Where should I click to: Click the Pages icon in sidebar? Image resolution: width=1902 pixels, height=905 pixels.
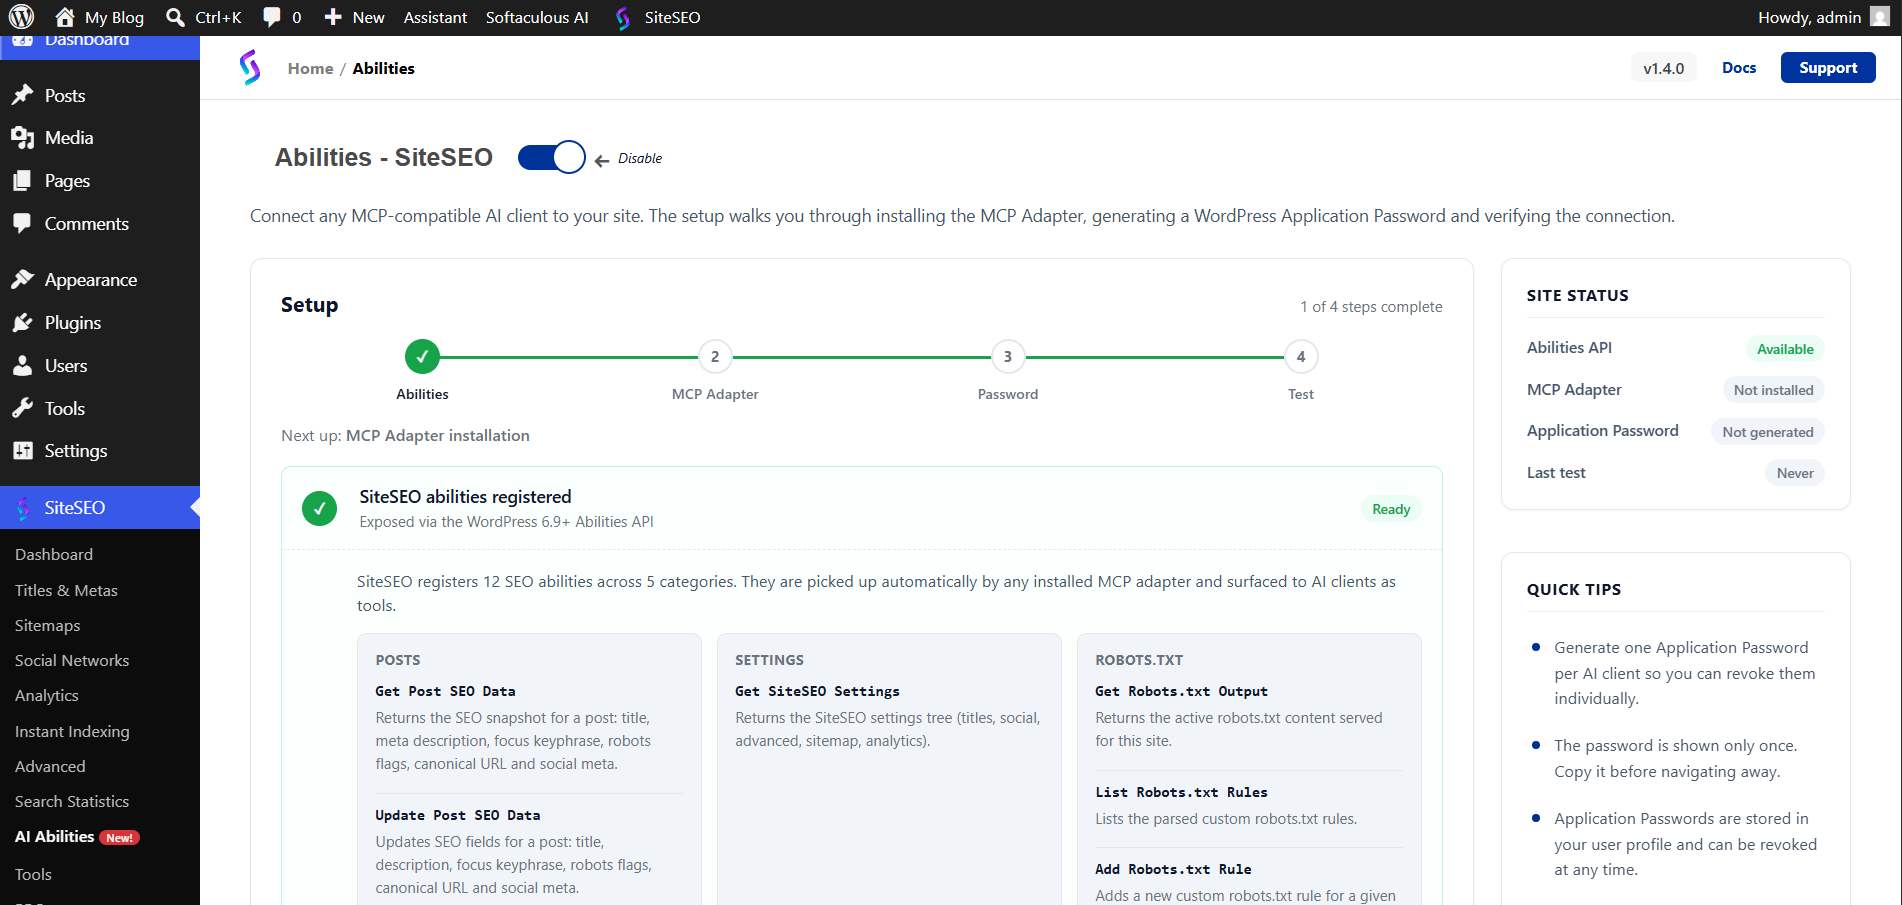click(x=22, y=181)
